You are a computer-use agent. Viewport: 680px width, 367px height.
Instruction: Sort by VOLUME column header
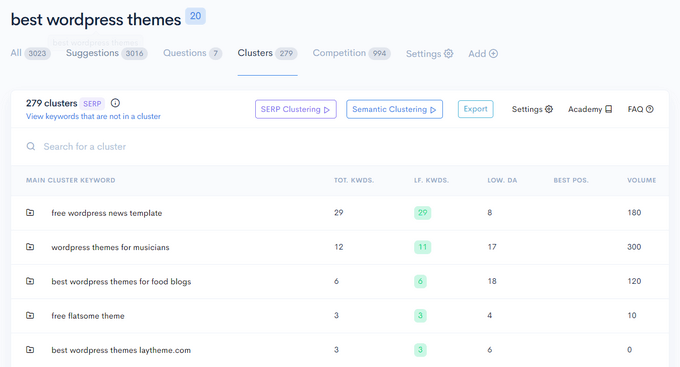(x=642, y=180)
